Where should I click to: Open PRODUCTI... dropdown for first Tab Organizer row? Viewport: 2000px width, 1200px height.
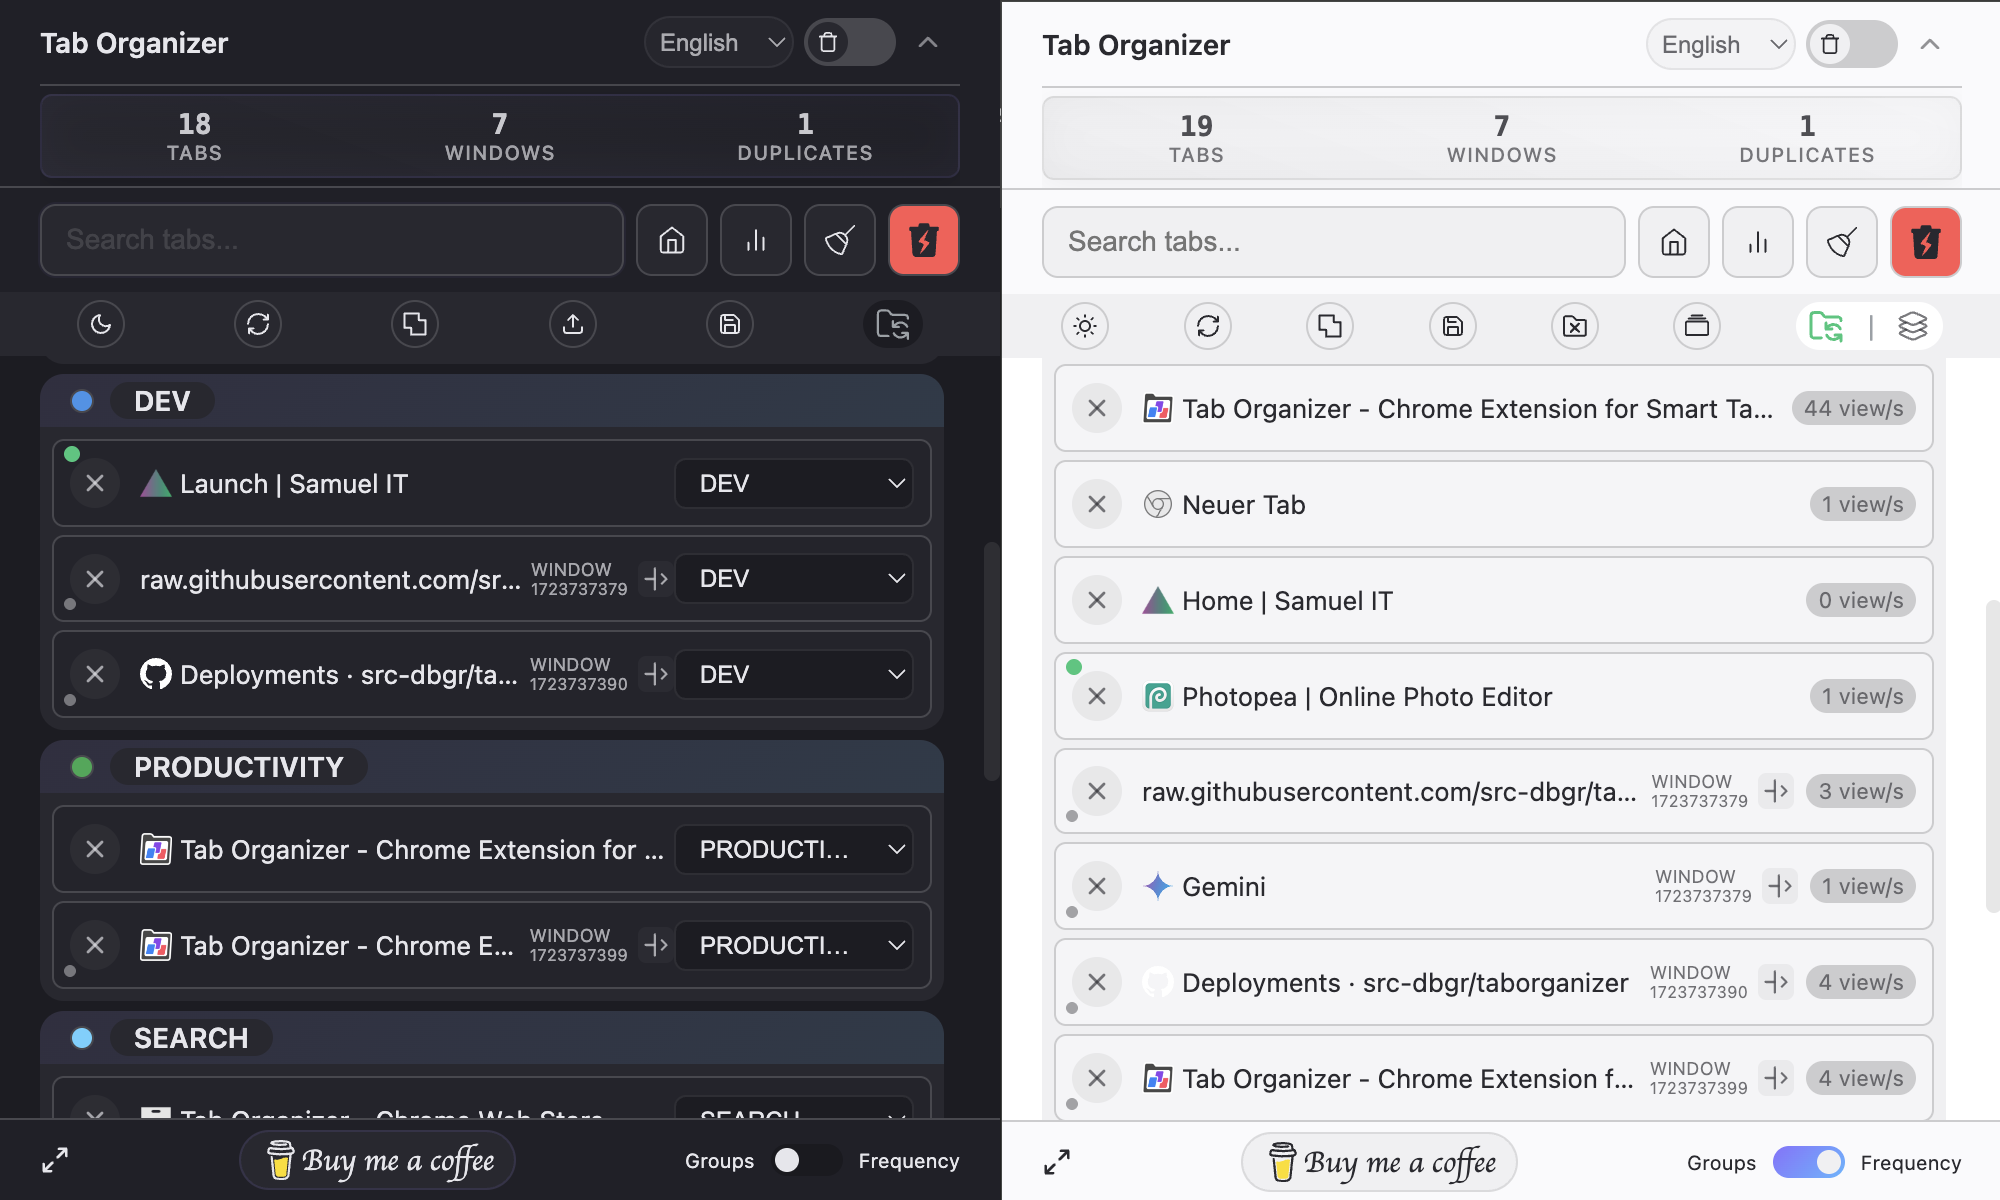point(794,850)
